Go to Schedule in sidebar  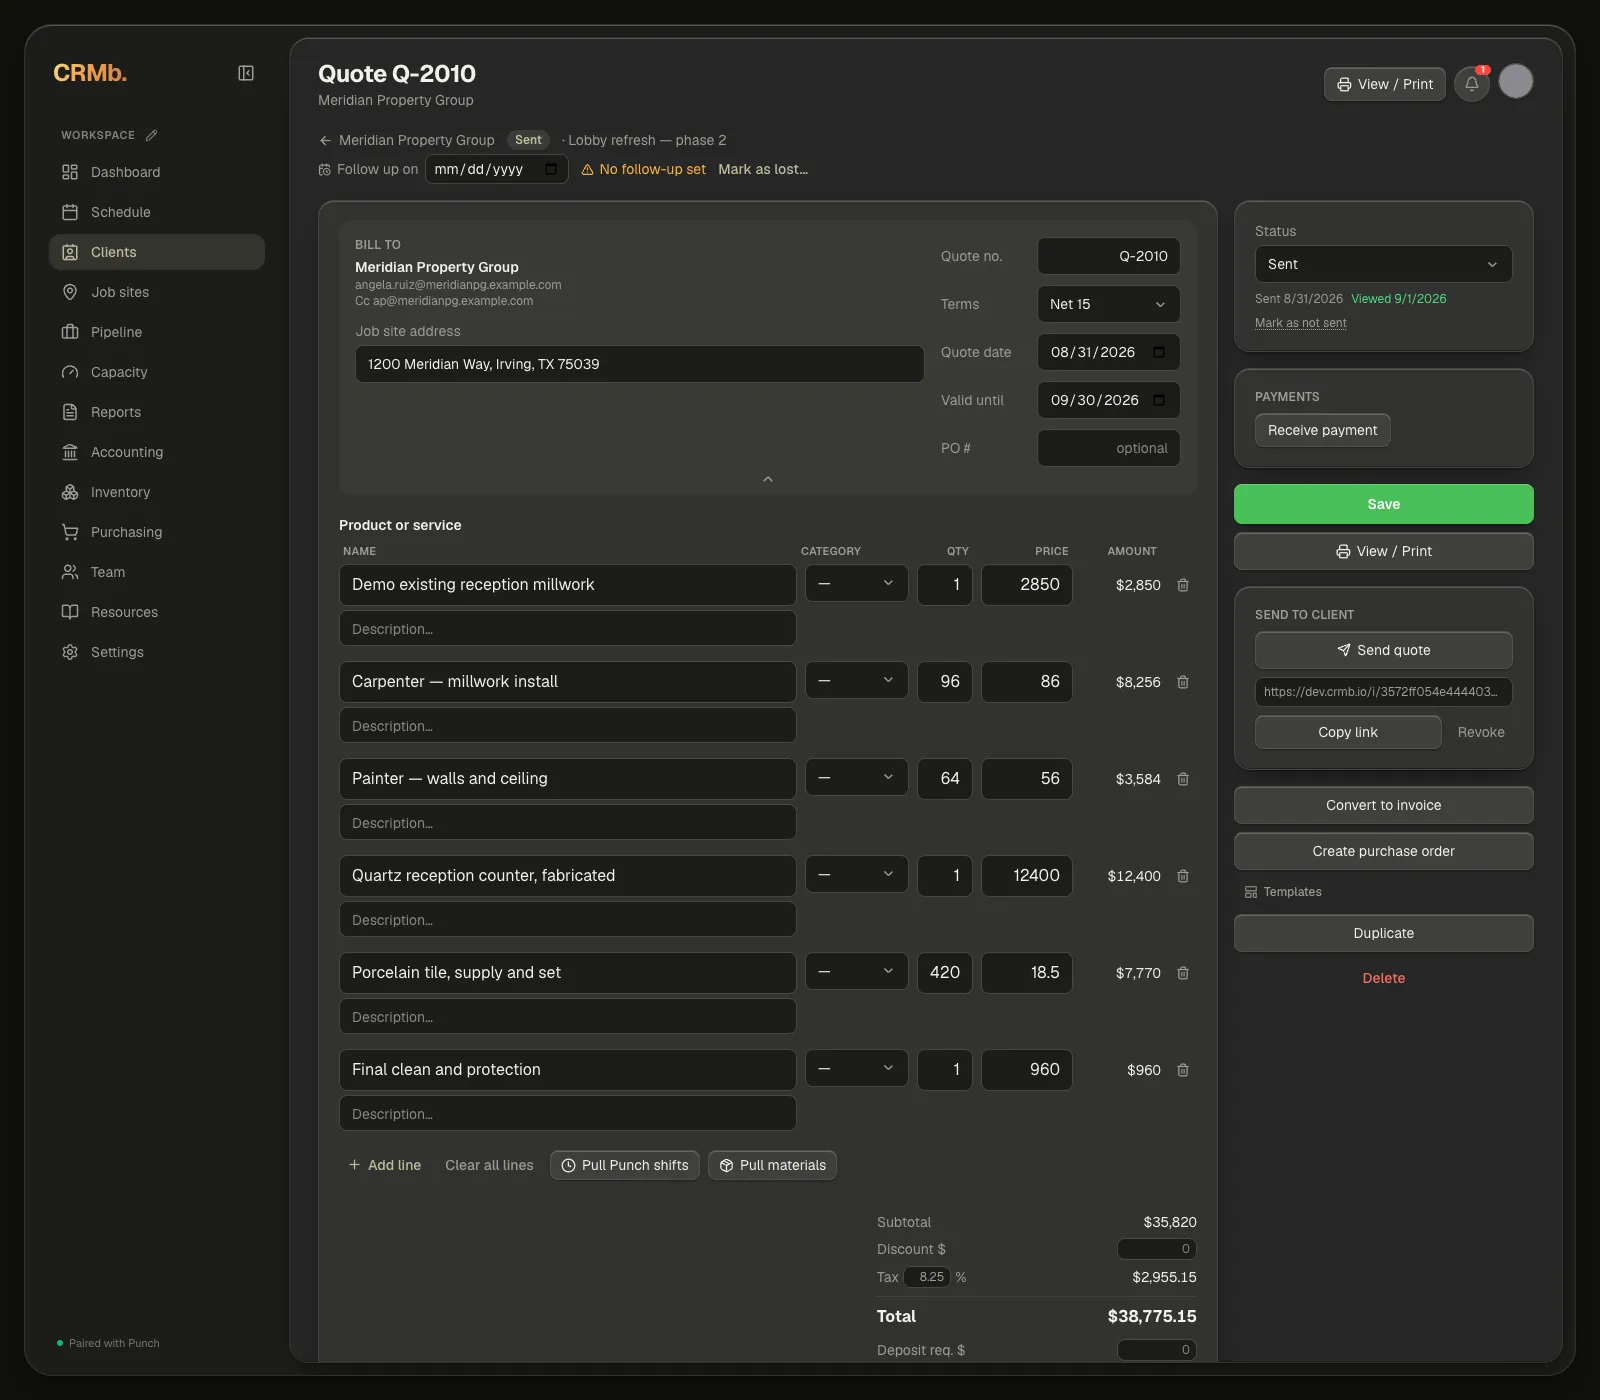coord(157,212)
